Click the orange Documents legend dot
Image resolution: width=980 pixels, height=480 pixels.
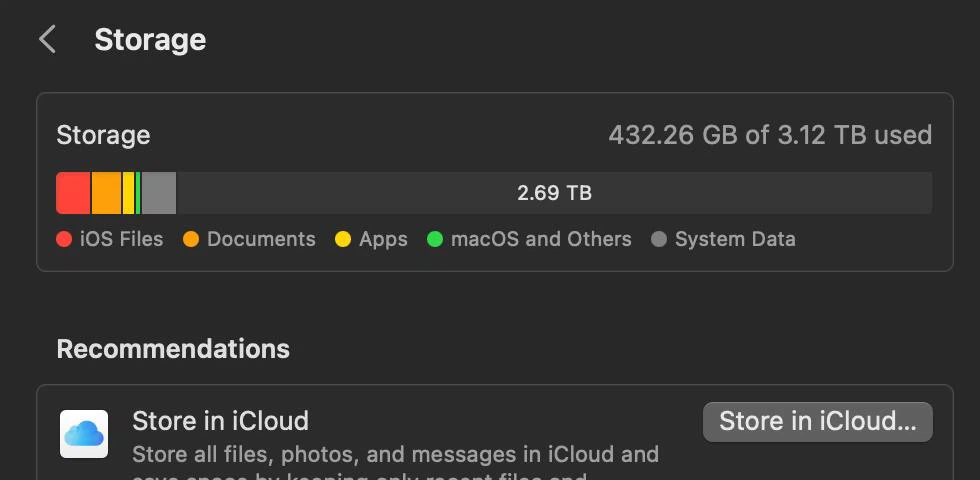191,239
